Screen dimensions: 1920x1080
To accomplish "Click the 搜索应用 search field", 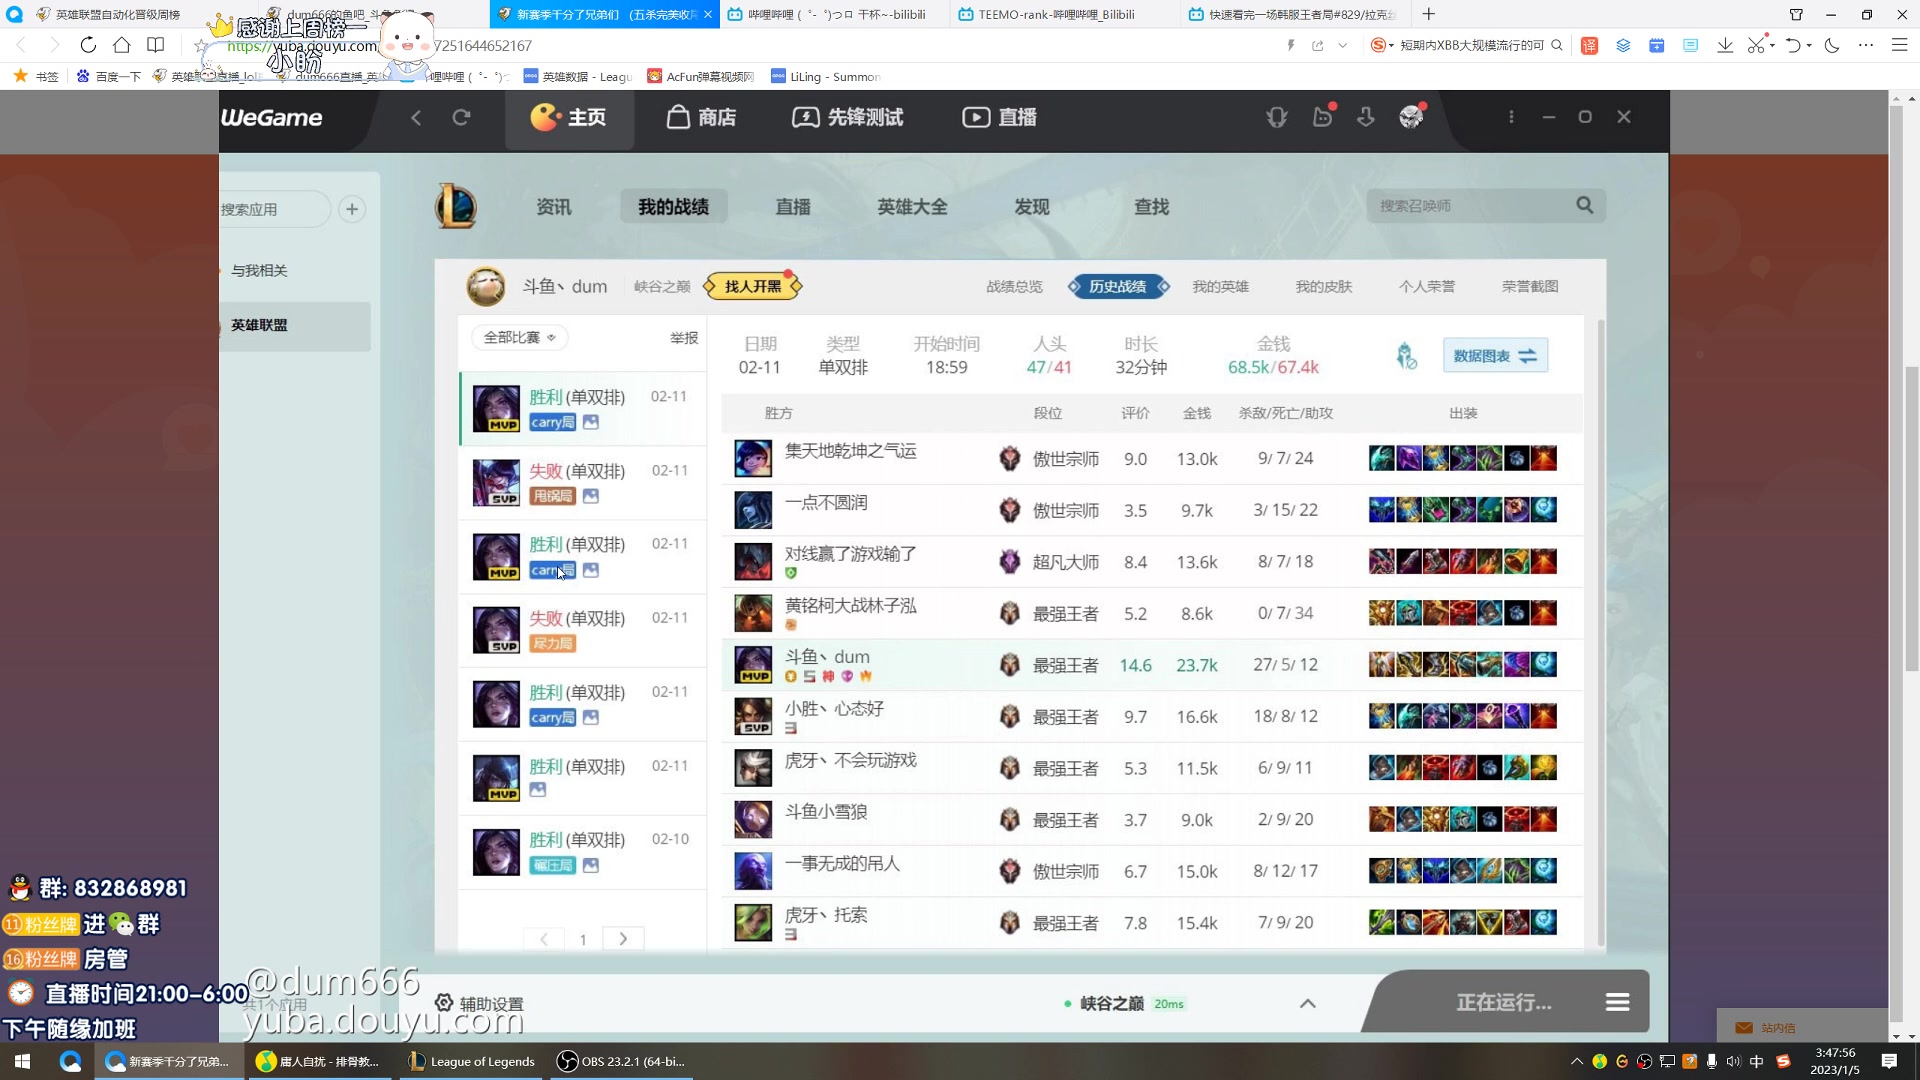I will click(x=273, y=210).
